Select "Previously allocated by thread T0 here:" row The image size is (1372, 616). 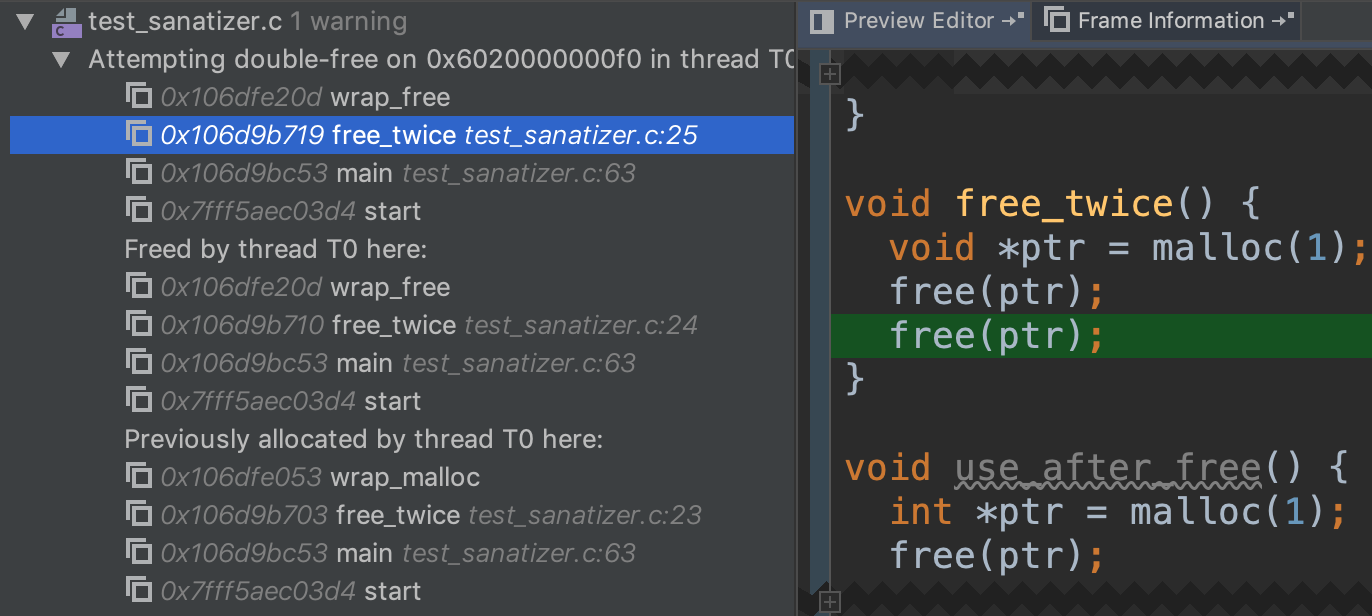pos(364,439)
